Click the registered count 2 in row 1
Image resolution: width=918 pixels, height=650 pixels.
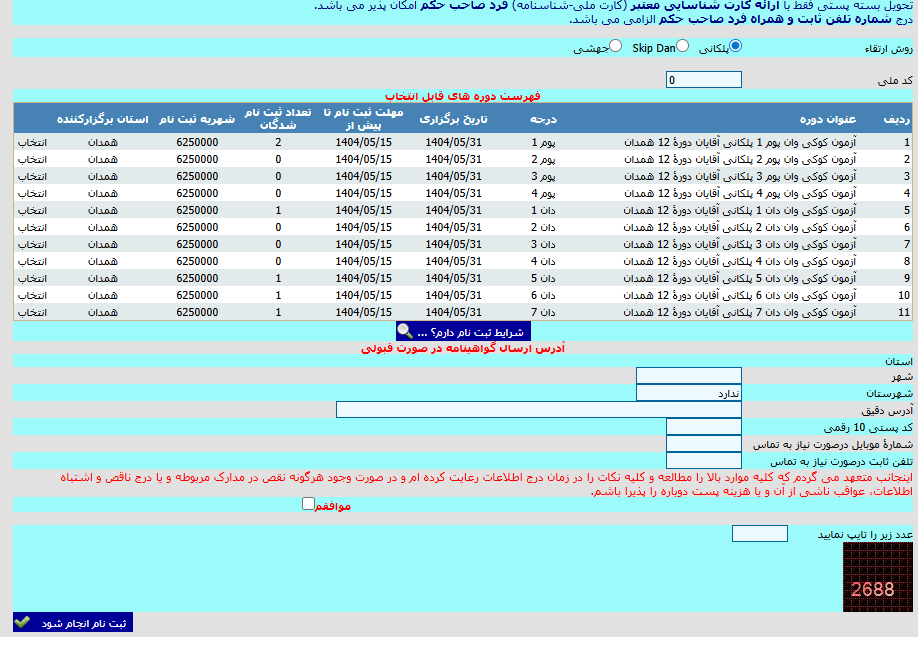pyautogui.click(x=278, y=142)
